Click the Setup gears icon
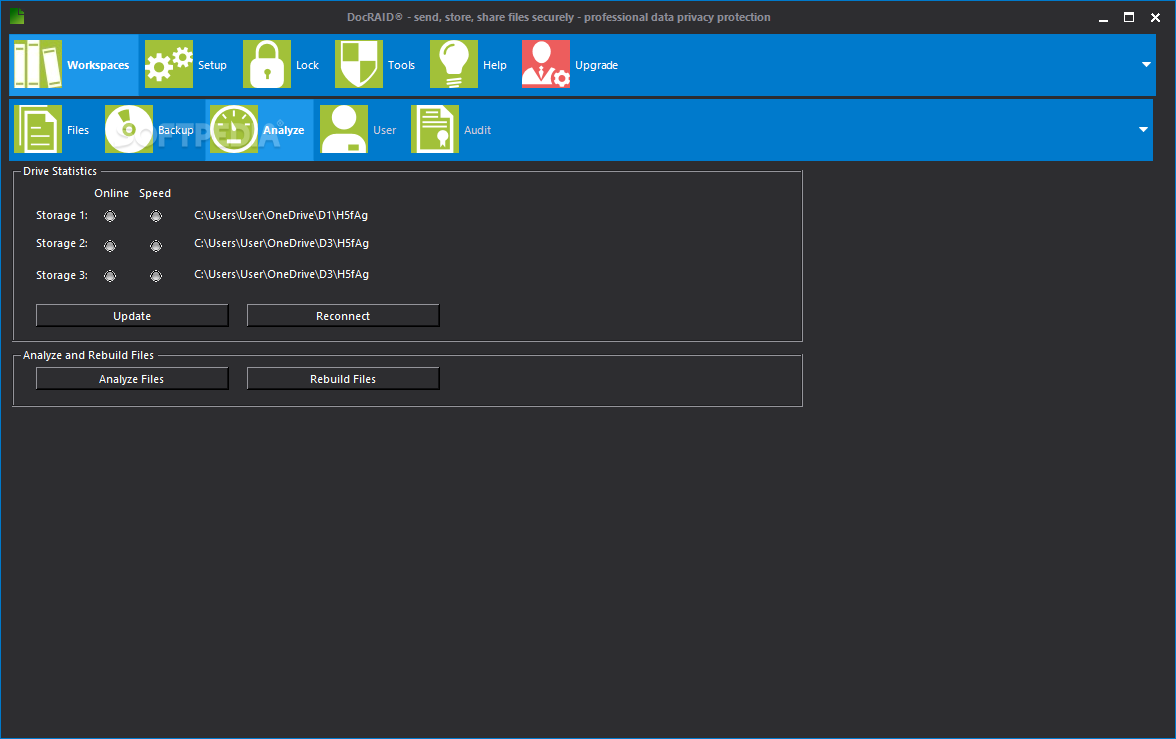Viewport: 1176px width, 739px height. point(169,65)
